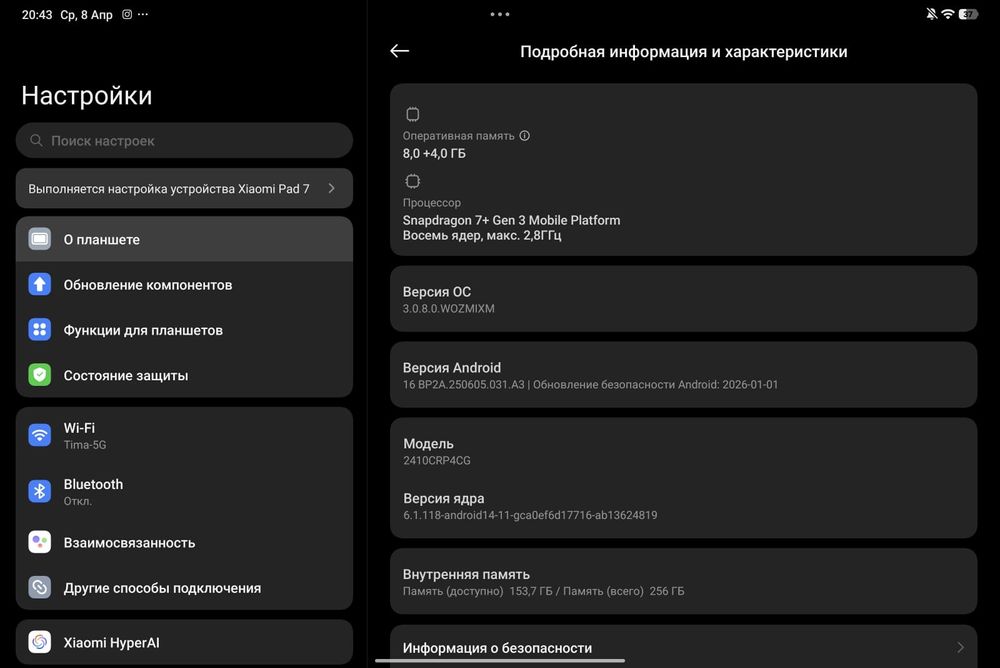Click the Взаимосвязанность icon
The height and width of the screenshot is (668, 1000).
pos(40,542)
